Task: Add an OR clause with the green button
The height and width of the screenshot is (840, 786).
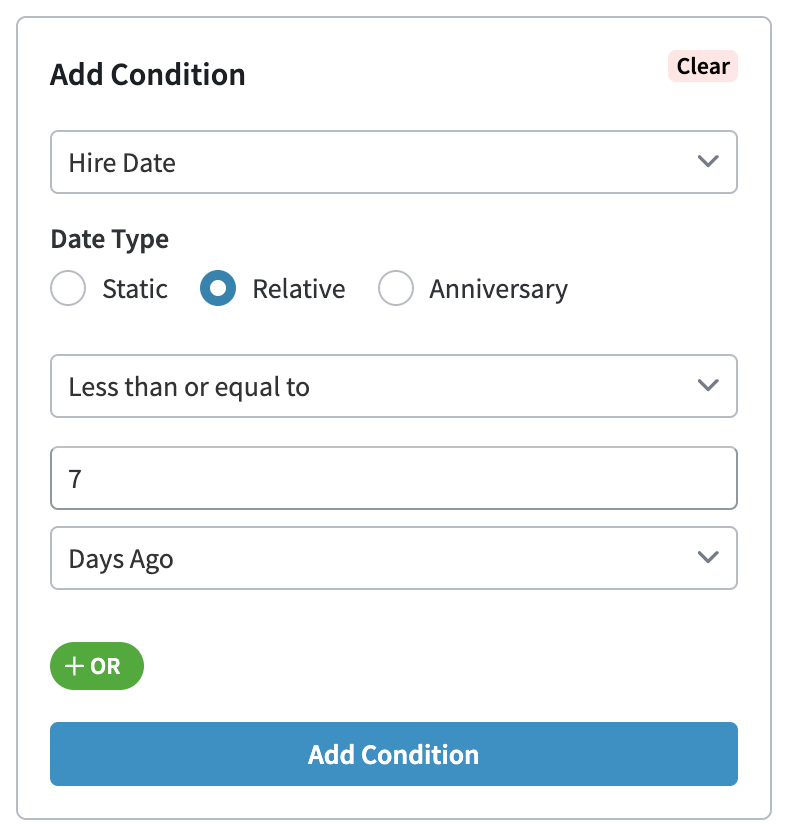Action: [97, 667]
